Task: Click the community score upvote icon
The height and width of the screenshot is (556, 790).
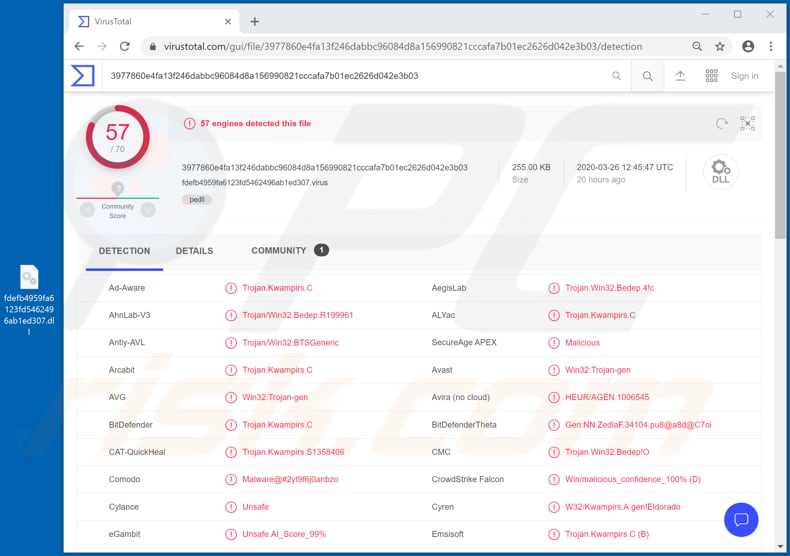Action: 148,210
